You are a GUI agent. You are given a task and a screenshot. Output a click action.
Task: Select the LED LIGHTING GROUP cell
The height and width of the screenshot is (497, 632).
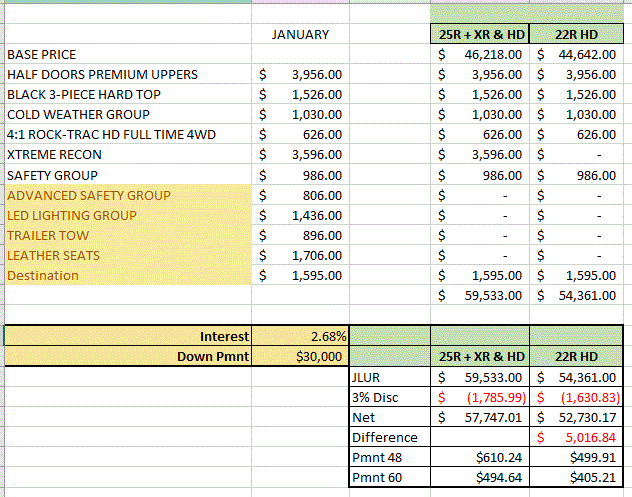[x=128, y=215]
